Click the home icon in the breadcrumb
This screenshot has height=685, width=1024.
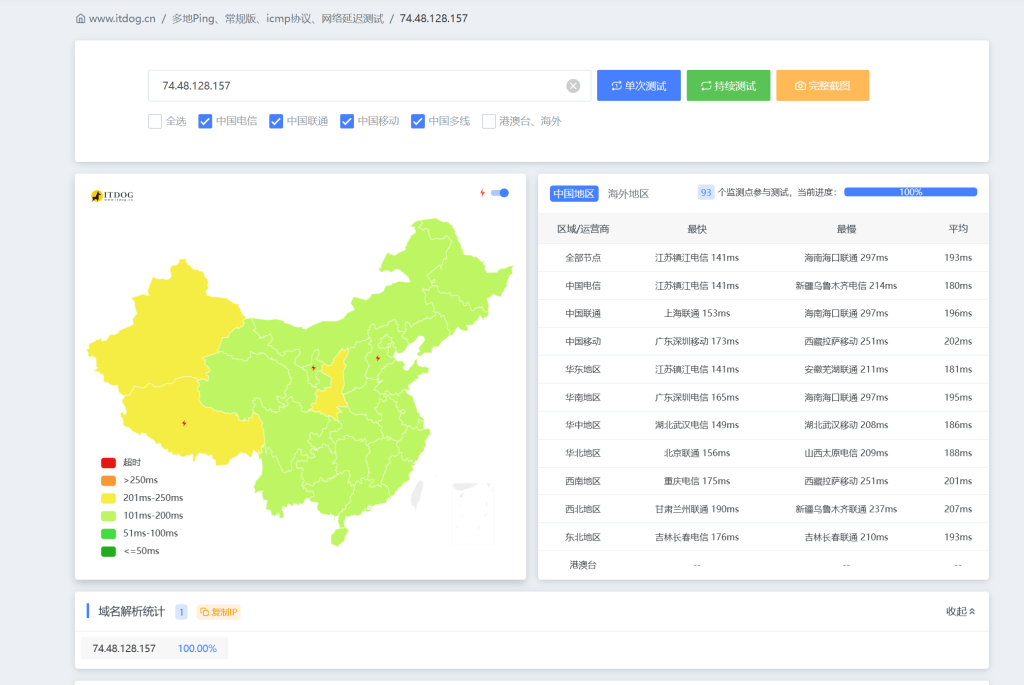80,18
